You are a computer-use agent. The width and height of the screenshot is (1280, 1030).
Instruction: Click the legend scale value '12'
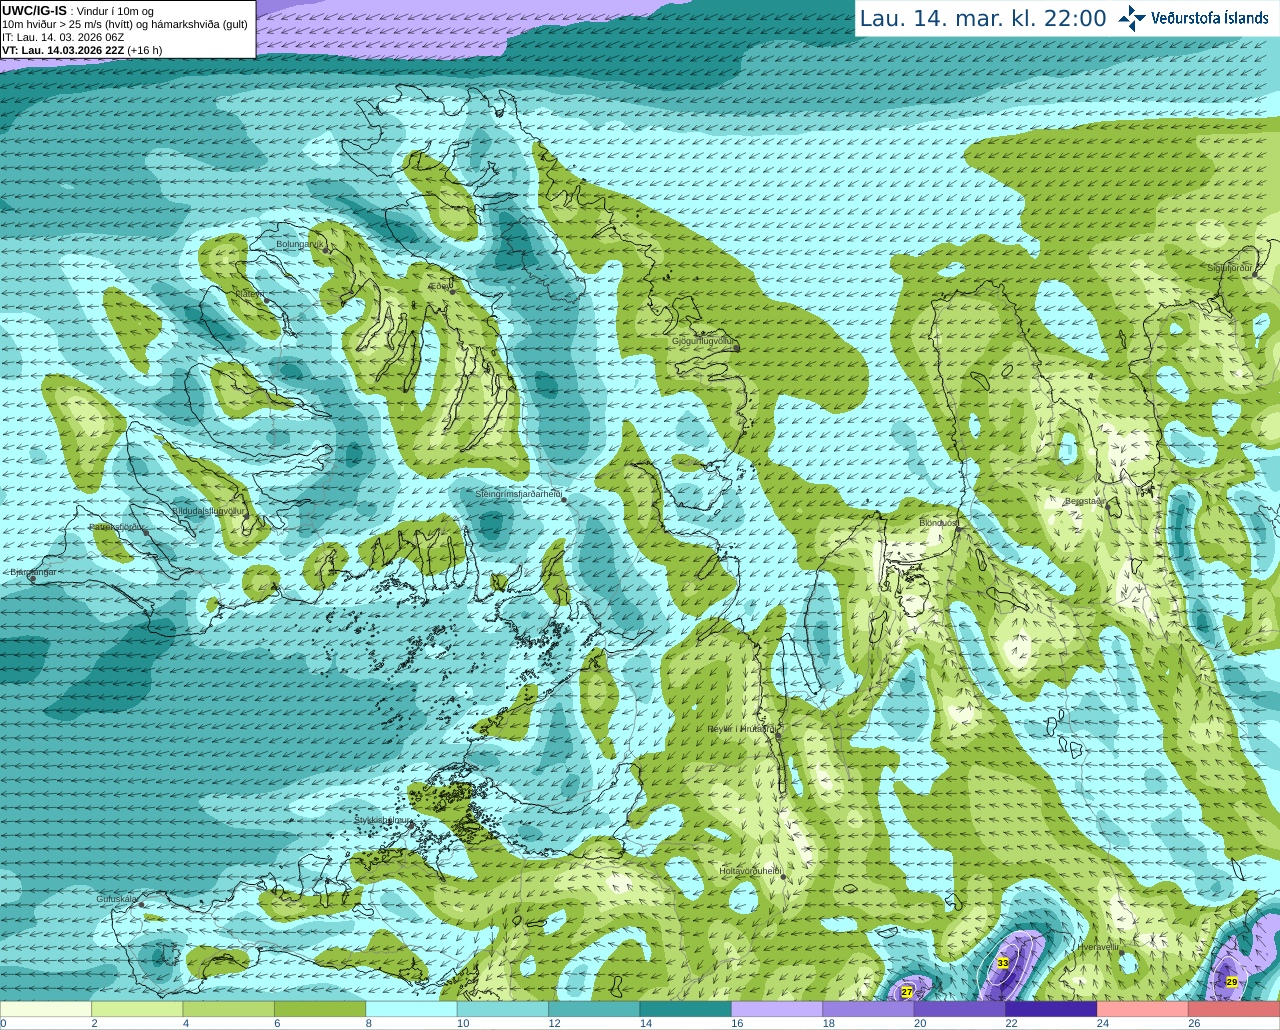coord(554,1023)
